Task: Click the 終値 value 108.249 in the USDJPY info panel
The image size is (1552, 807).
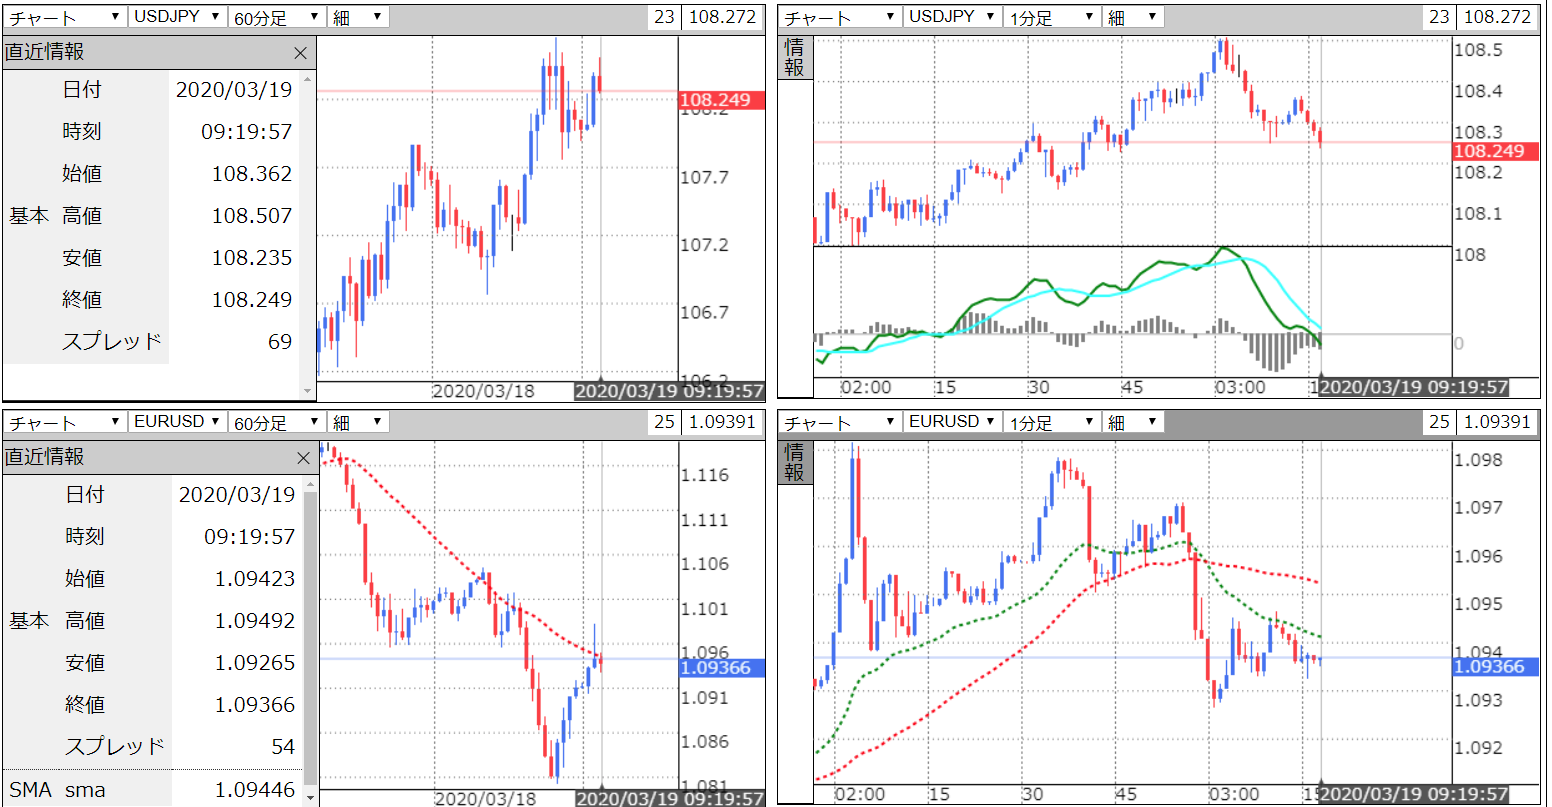Action: tap(252, 300)
